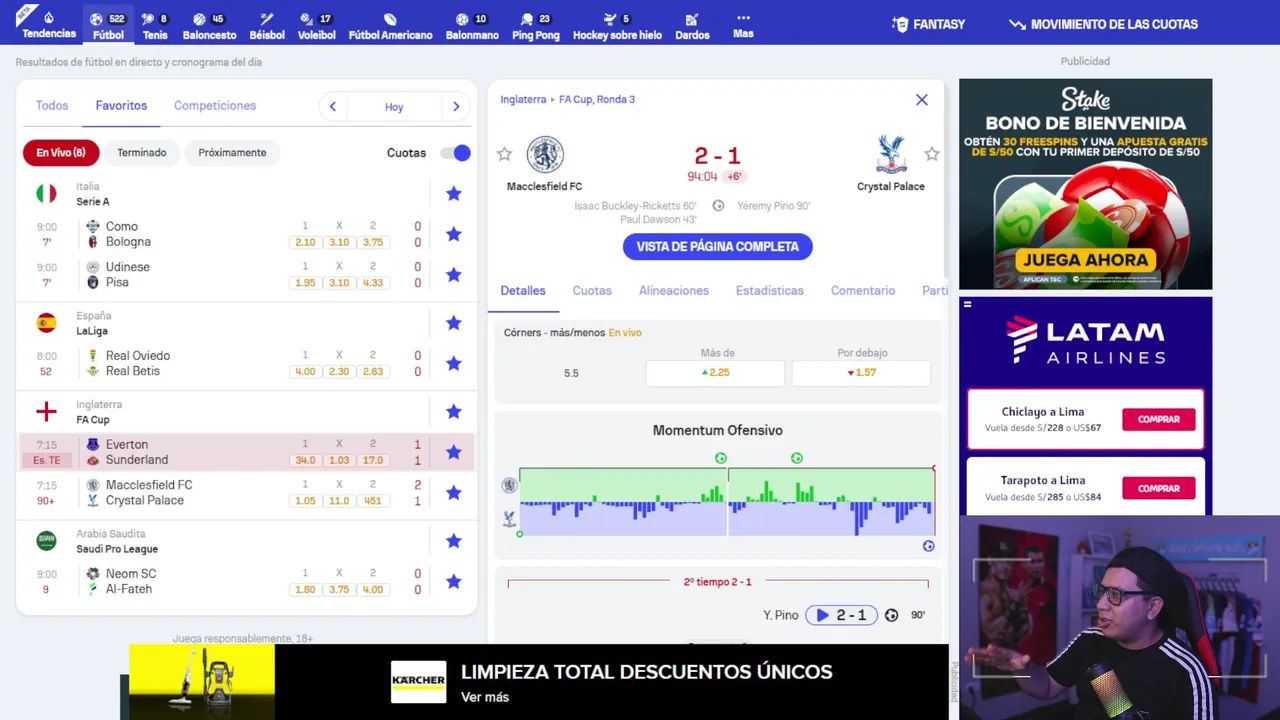Open Crystal Palace team crest
The image size is (1280, 720).
pyautogui.click(x=891, y=154)
